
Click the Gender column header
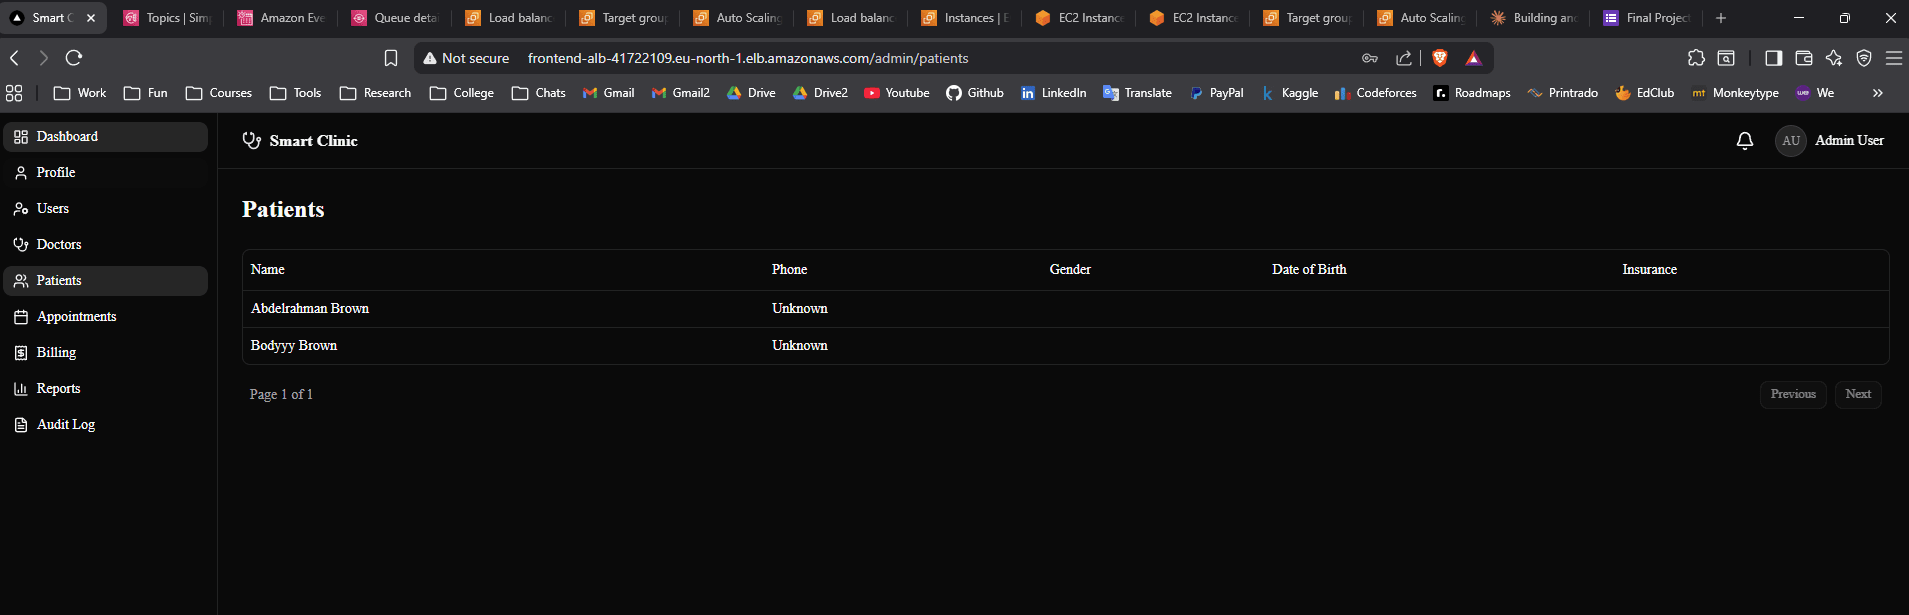(1070, 270)
